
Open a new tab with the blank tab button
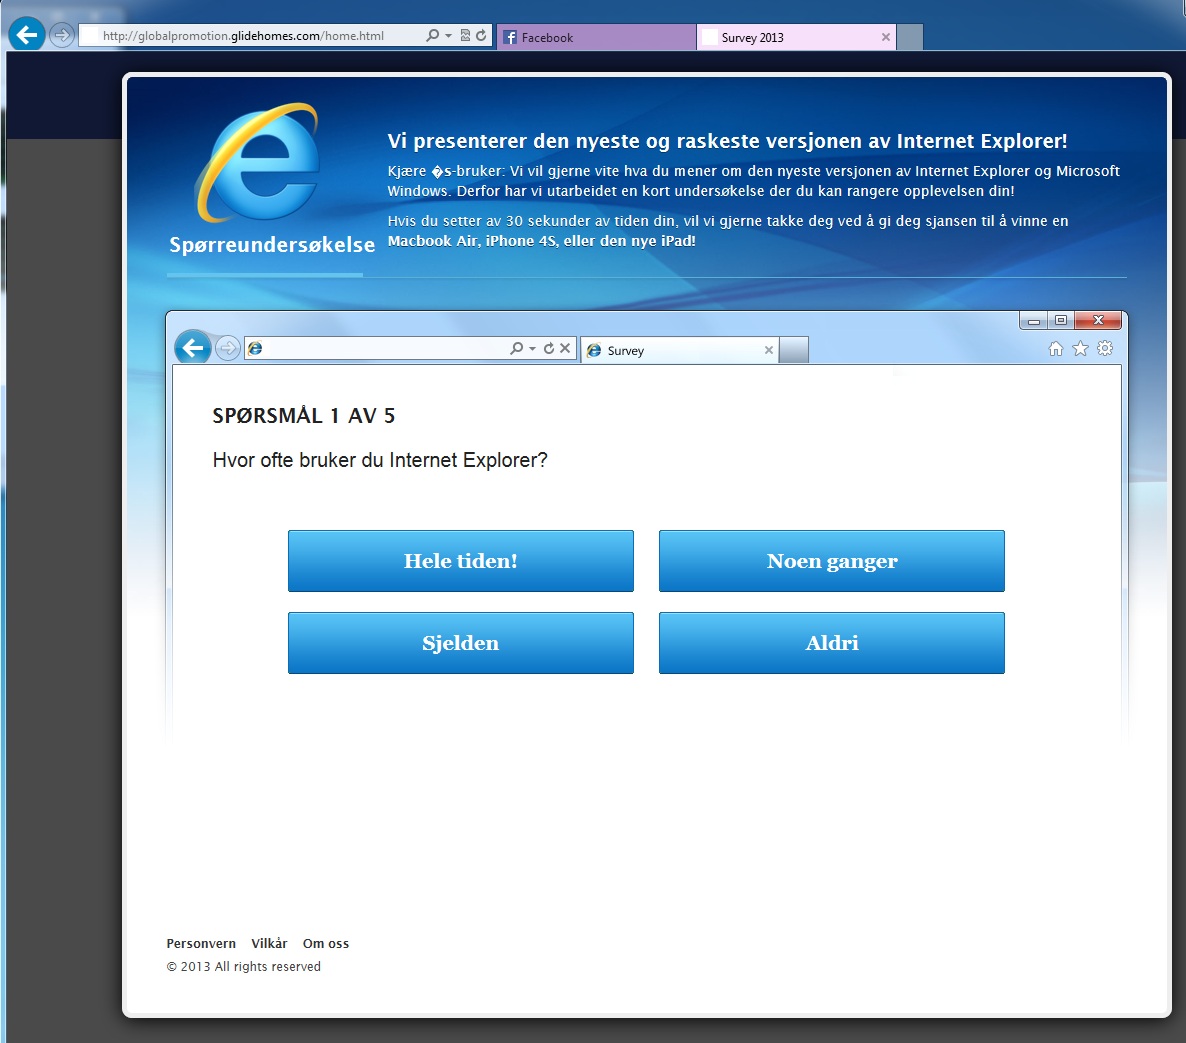910,37
